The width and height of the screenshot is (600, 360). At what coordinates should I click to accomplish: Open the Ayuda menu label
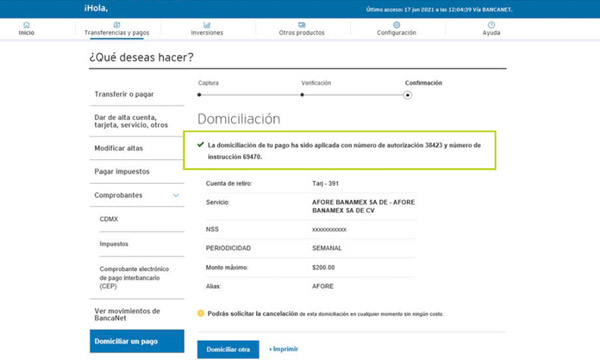tap(491, 33)
